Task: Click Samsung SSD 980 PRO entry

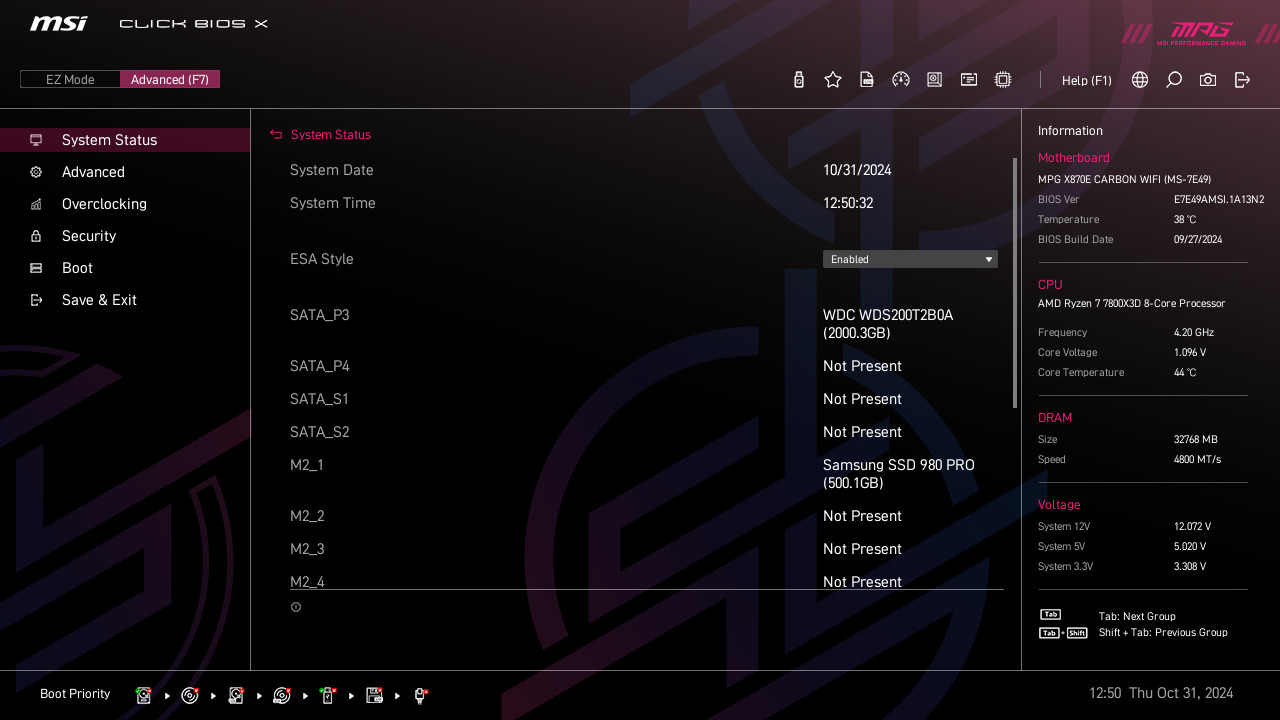Action: (x=899, y=474)
